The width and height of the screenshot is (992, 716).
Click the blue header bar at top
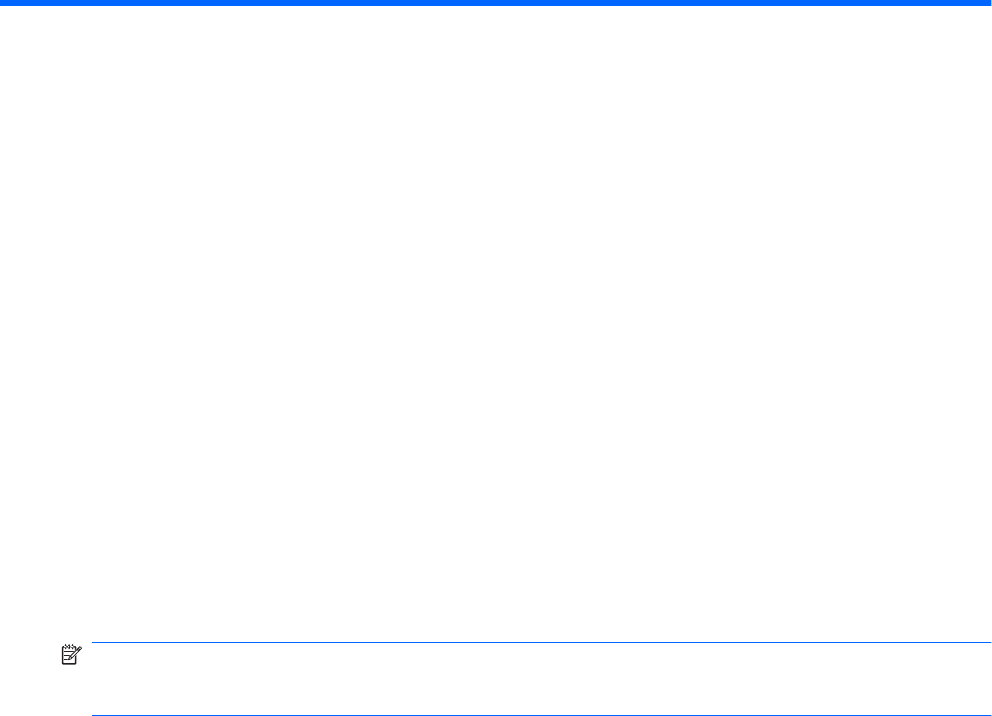pyautogui.click(x=496, y=3)
